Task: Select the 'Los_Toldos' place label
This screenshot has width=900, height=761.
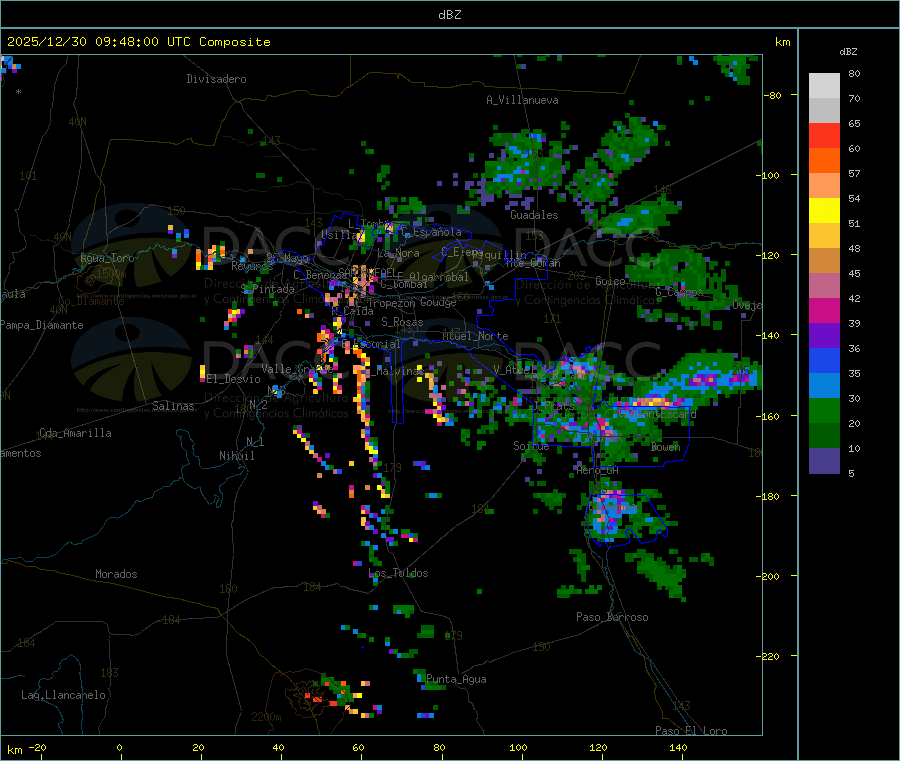Action: pyautogui.click(x=398, y=573)
